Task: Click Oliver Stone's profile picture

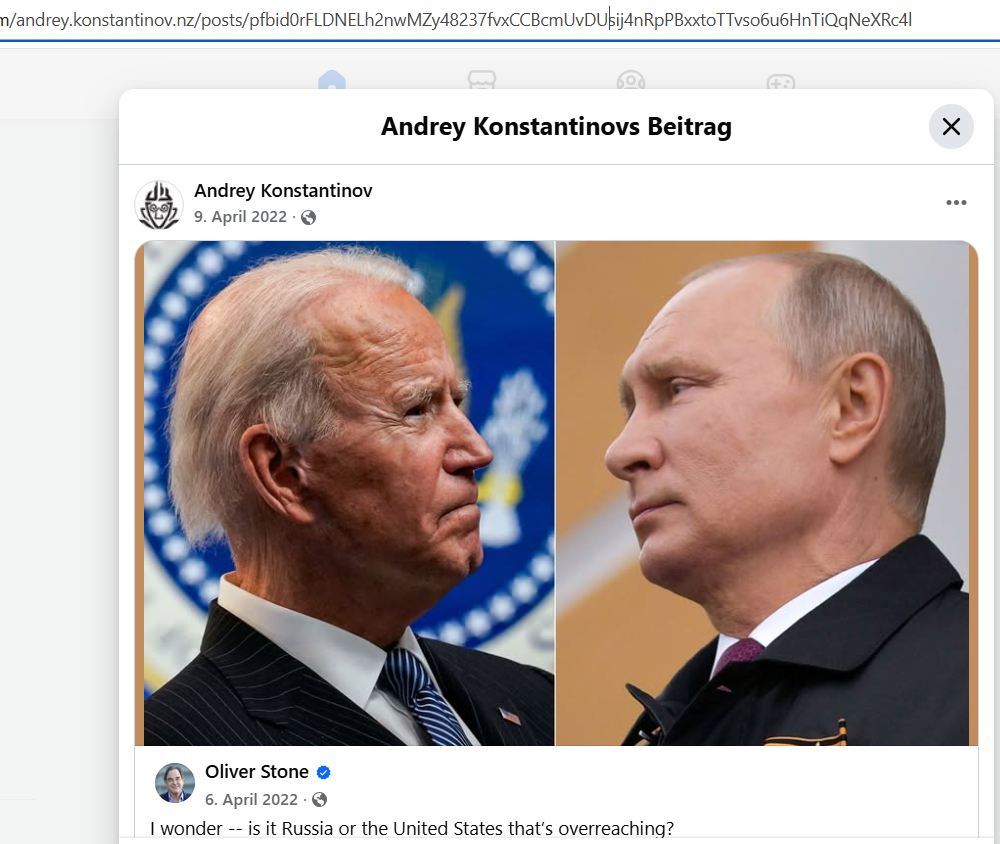Action: (175, 783)
